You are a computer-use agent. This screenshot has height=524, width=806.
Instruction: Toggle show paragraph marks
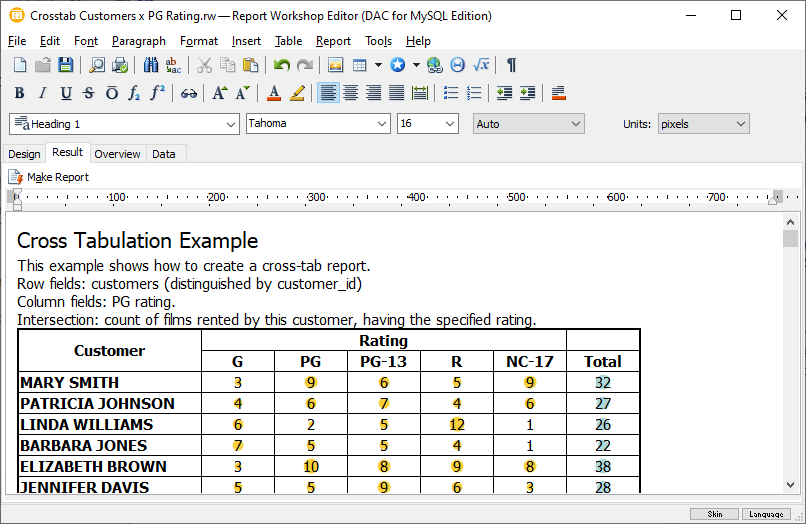coord(511,65)
